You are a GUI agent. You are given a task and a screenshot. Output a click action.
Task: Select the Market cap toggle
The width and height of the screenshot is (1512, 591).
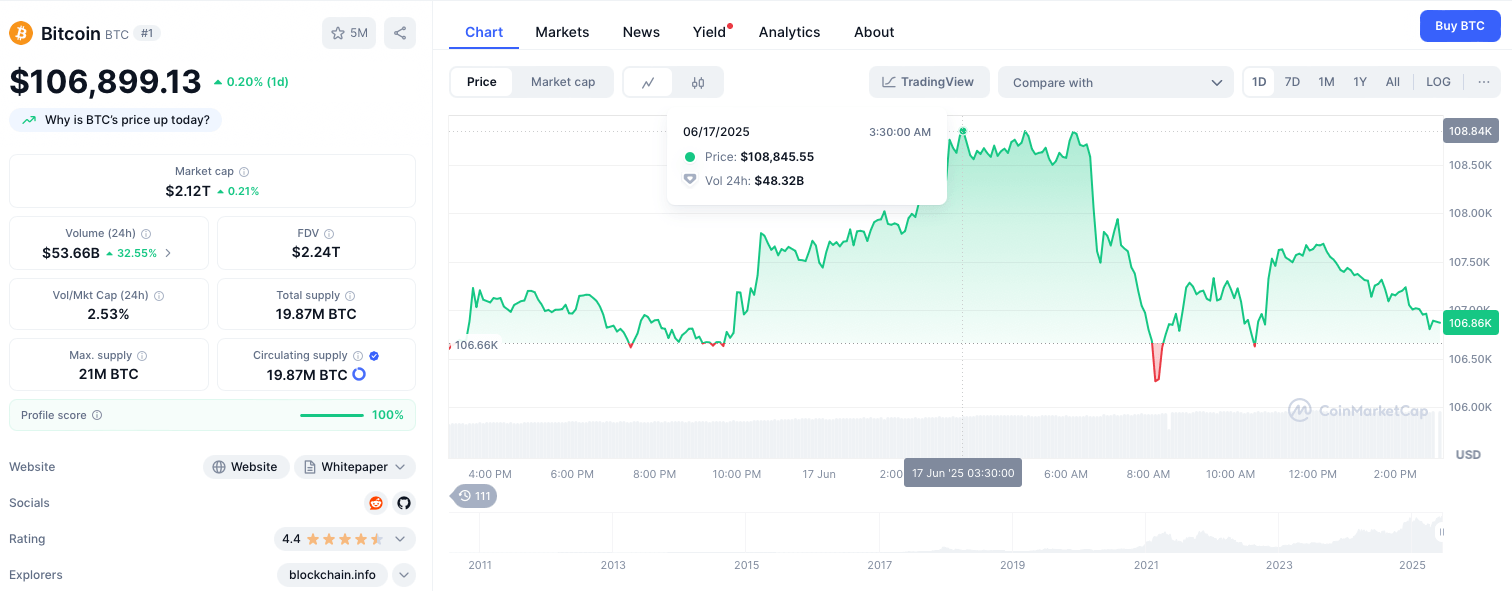[x=563, y=82]
